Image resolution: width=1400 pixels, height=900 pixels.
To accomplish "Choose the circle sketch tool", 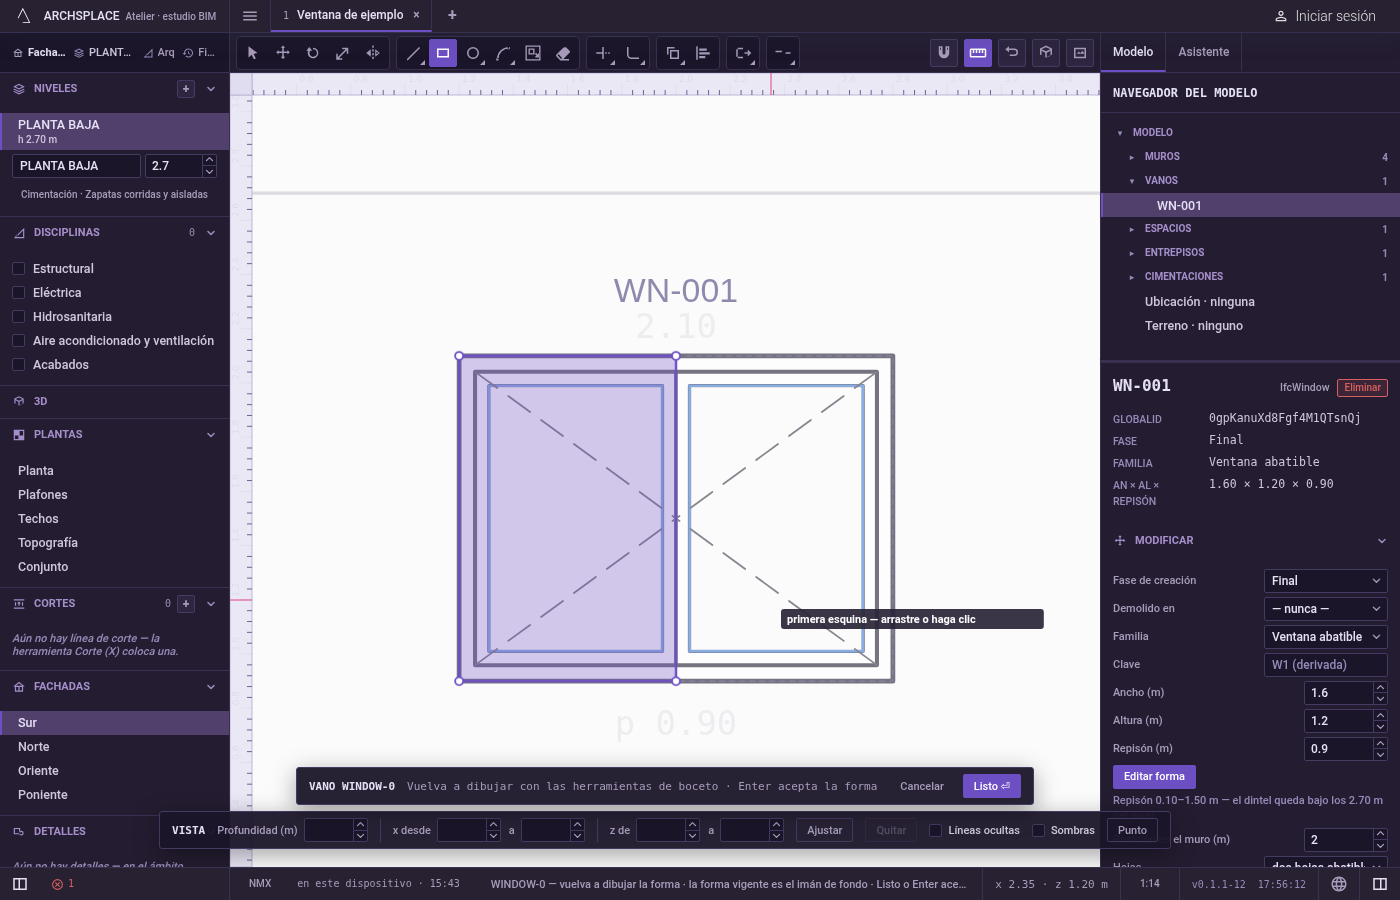I will click(x=473, y=53).
